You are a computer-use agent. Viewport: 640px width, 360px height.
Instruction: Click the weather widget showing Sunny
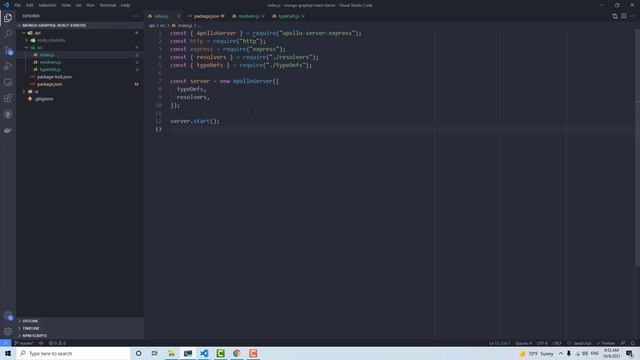point(536,353)
